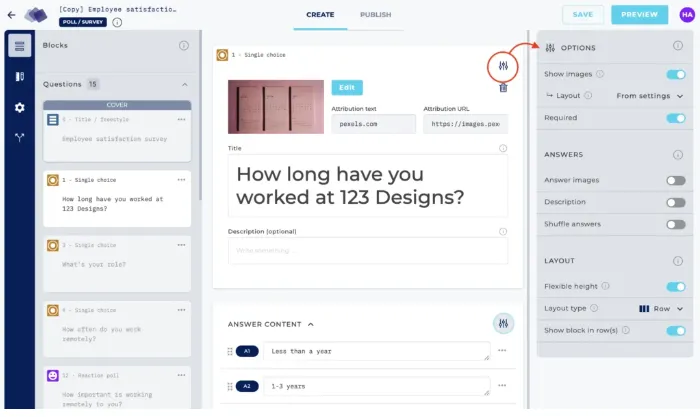Enable Shuffle answers toggle
The width and height of the screenshot is (700, 417).
676,224
